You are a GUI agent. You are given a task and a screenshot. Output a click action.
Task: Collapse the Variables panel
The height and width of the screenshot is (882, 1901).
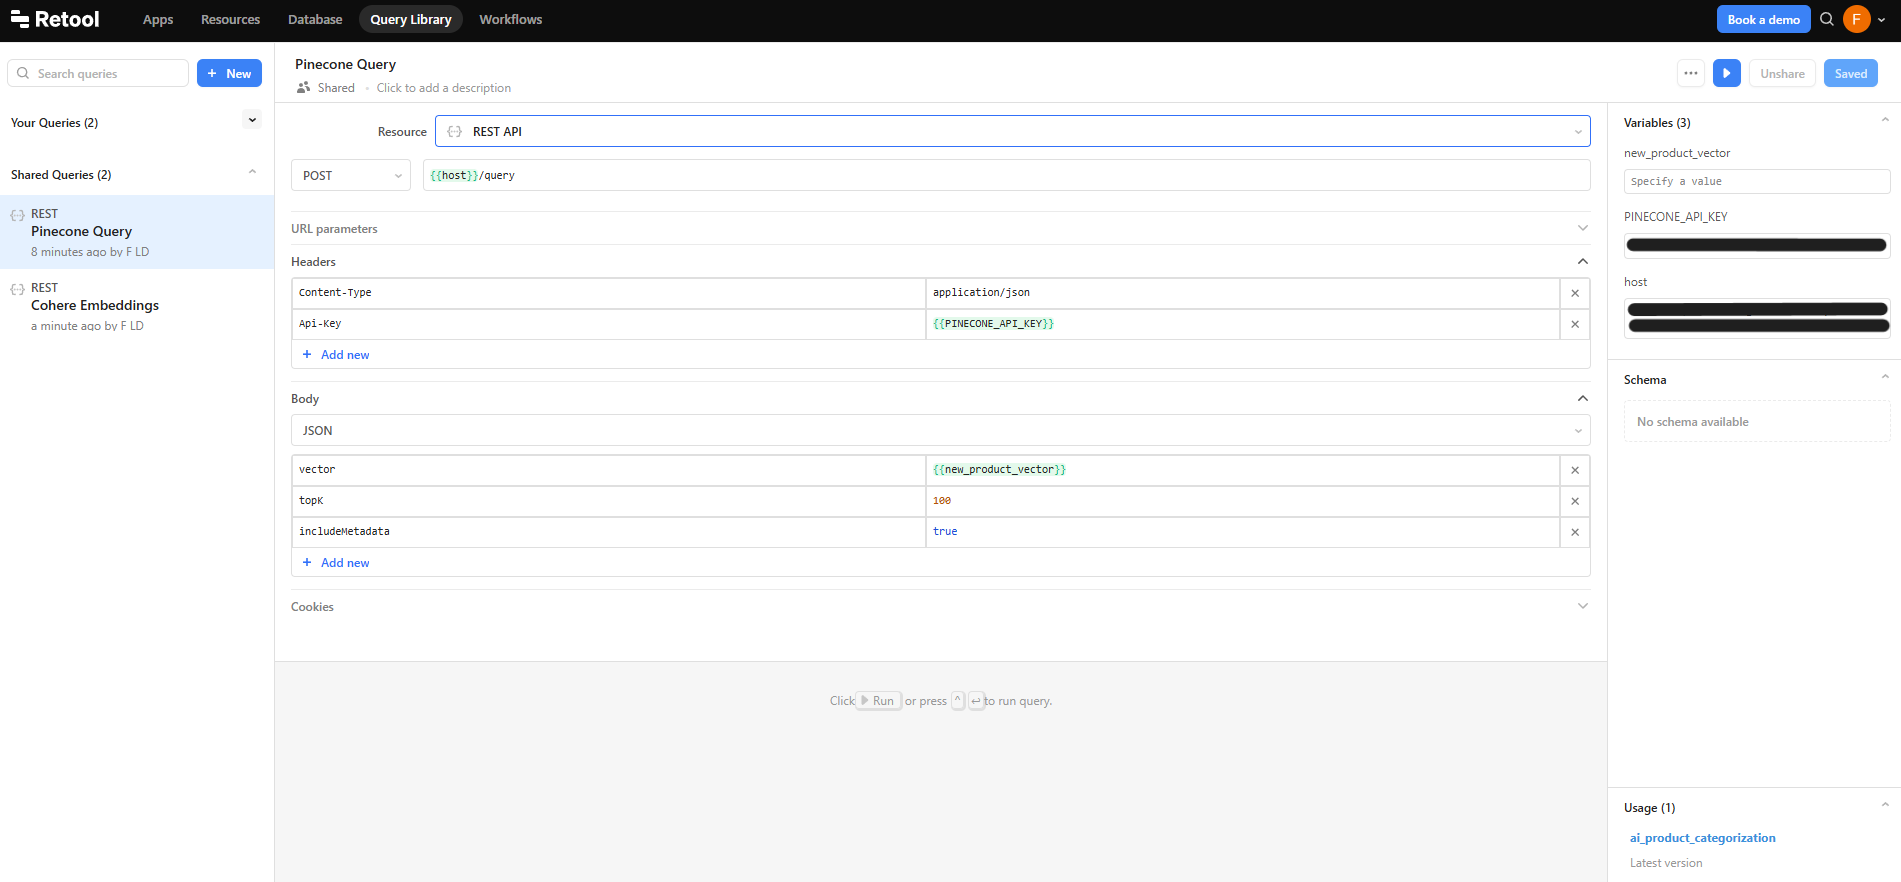[x=1885, y=120]
